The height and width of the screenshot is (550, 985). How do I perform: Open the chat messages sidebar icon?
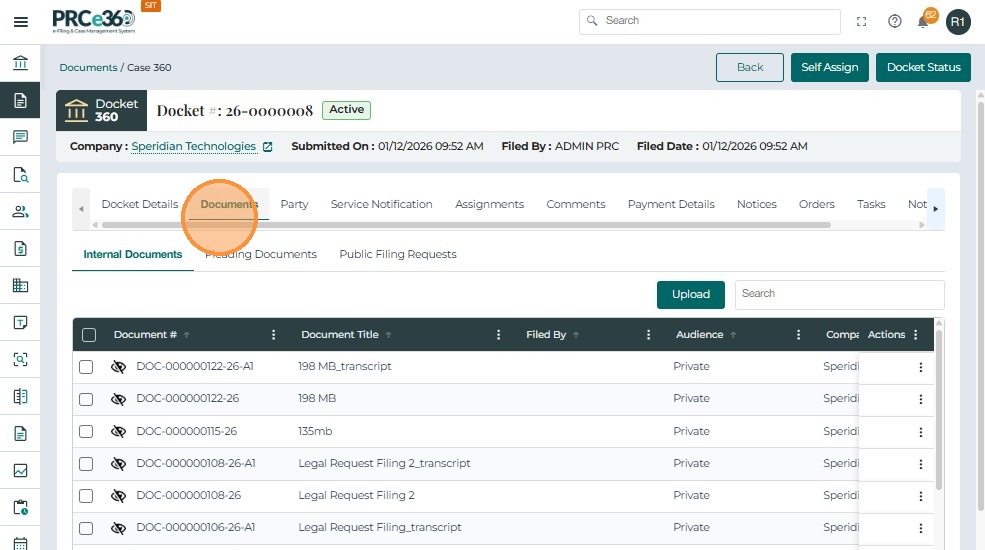20,137
